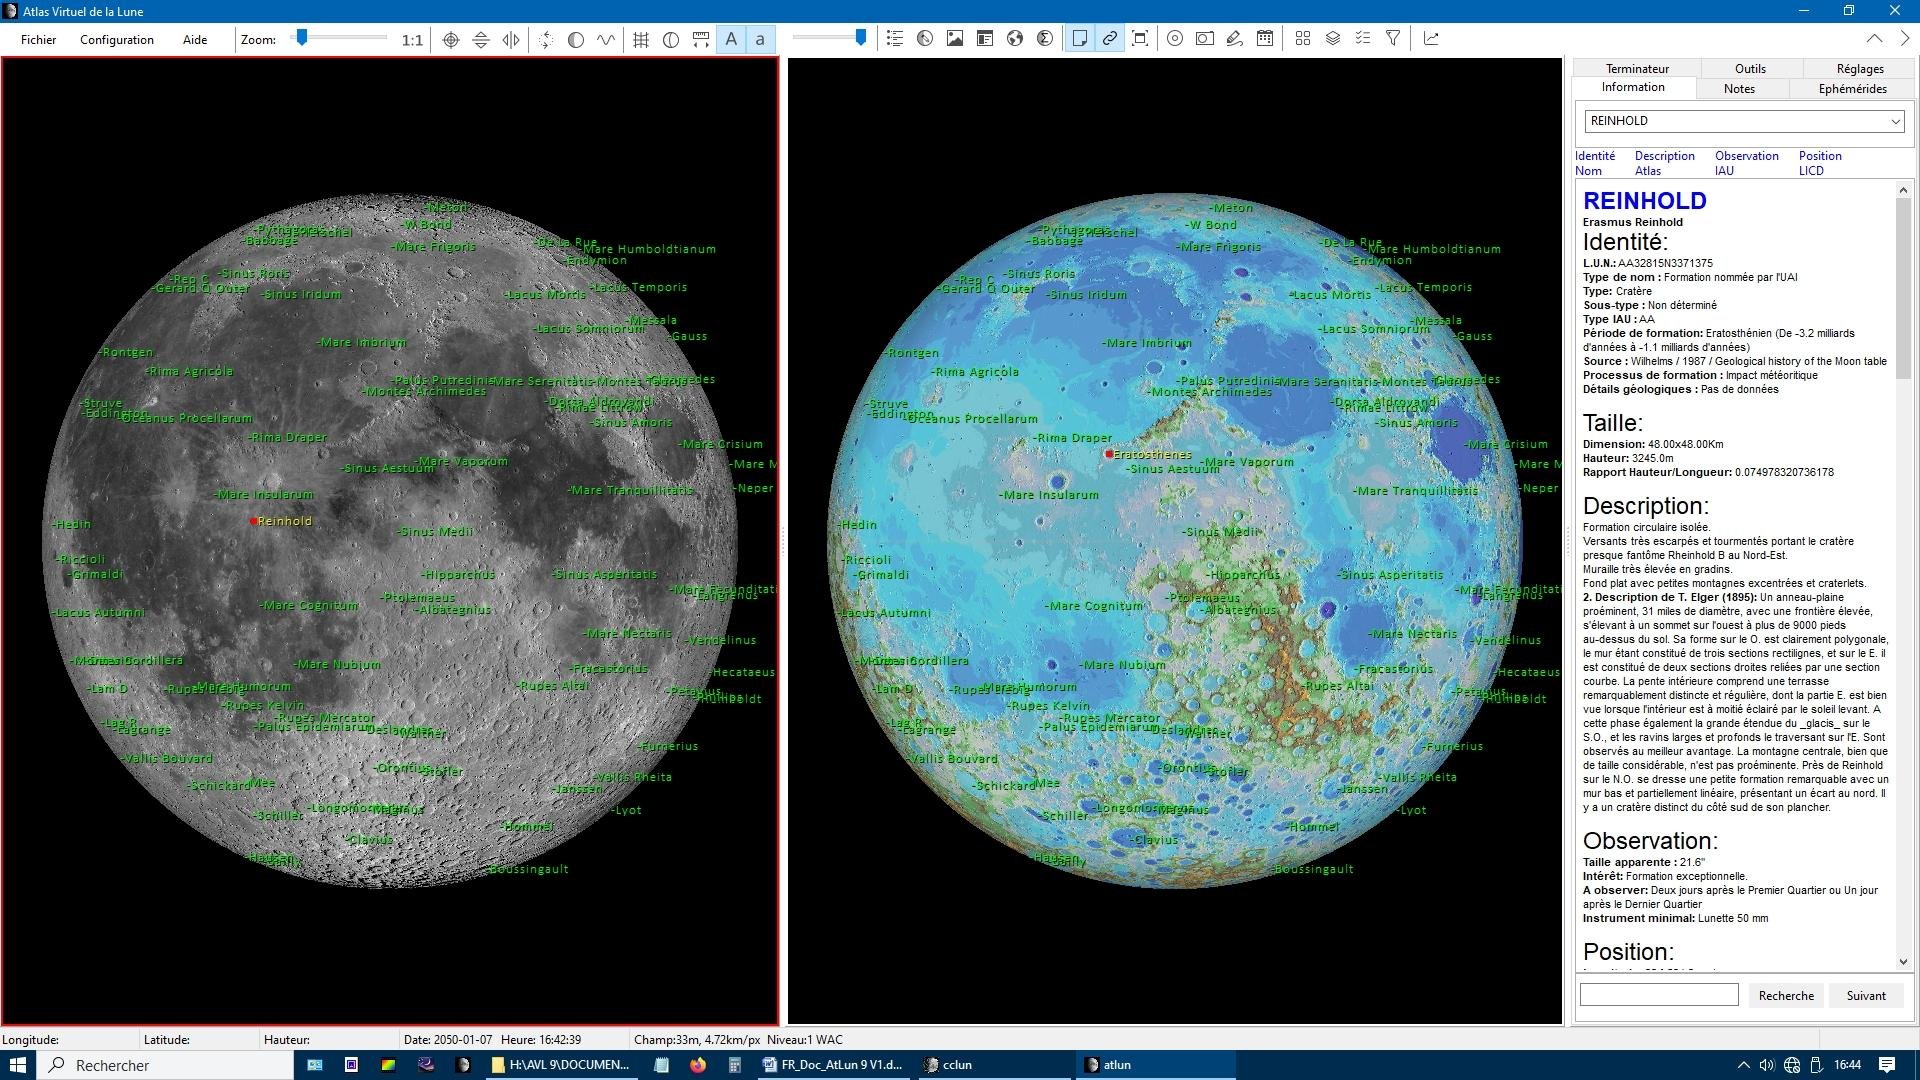1920x1080 pixels.
Task: Expand toolbar using the up chevron
Action: point(1874,39)
